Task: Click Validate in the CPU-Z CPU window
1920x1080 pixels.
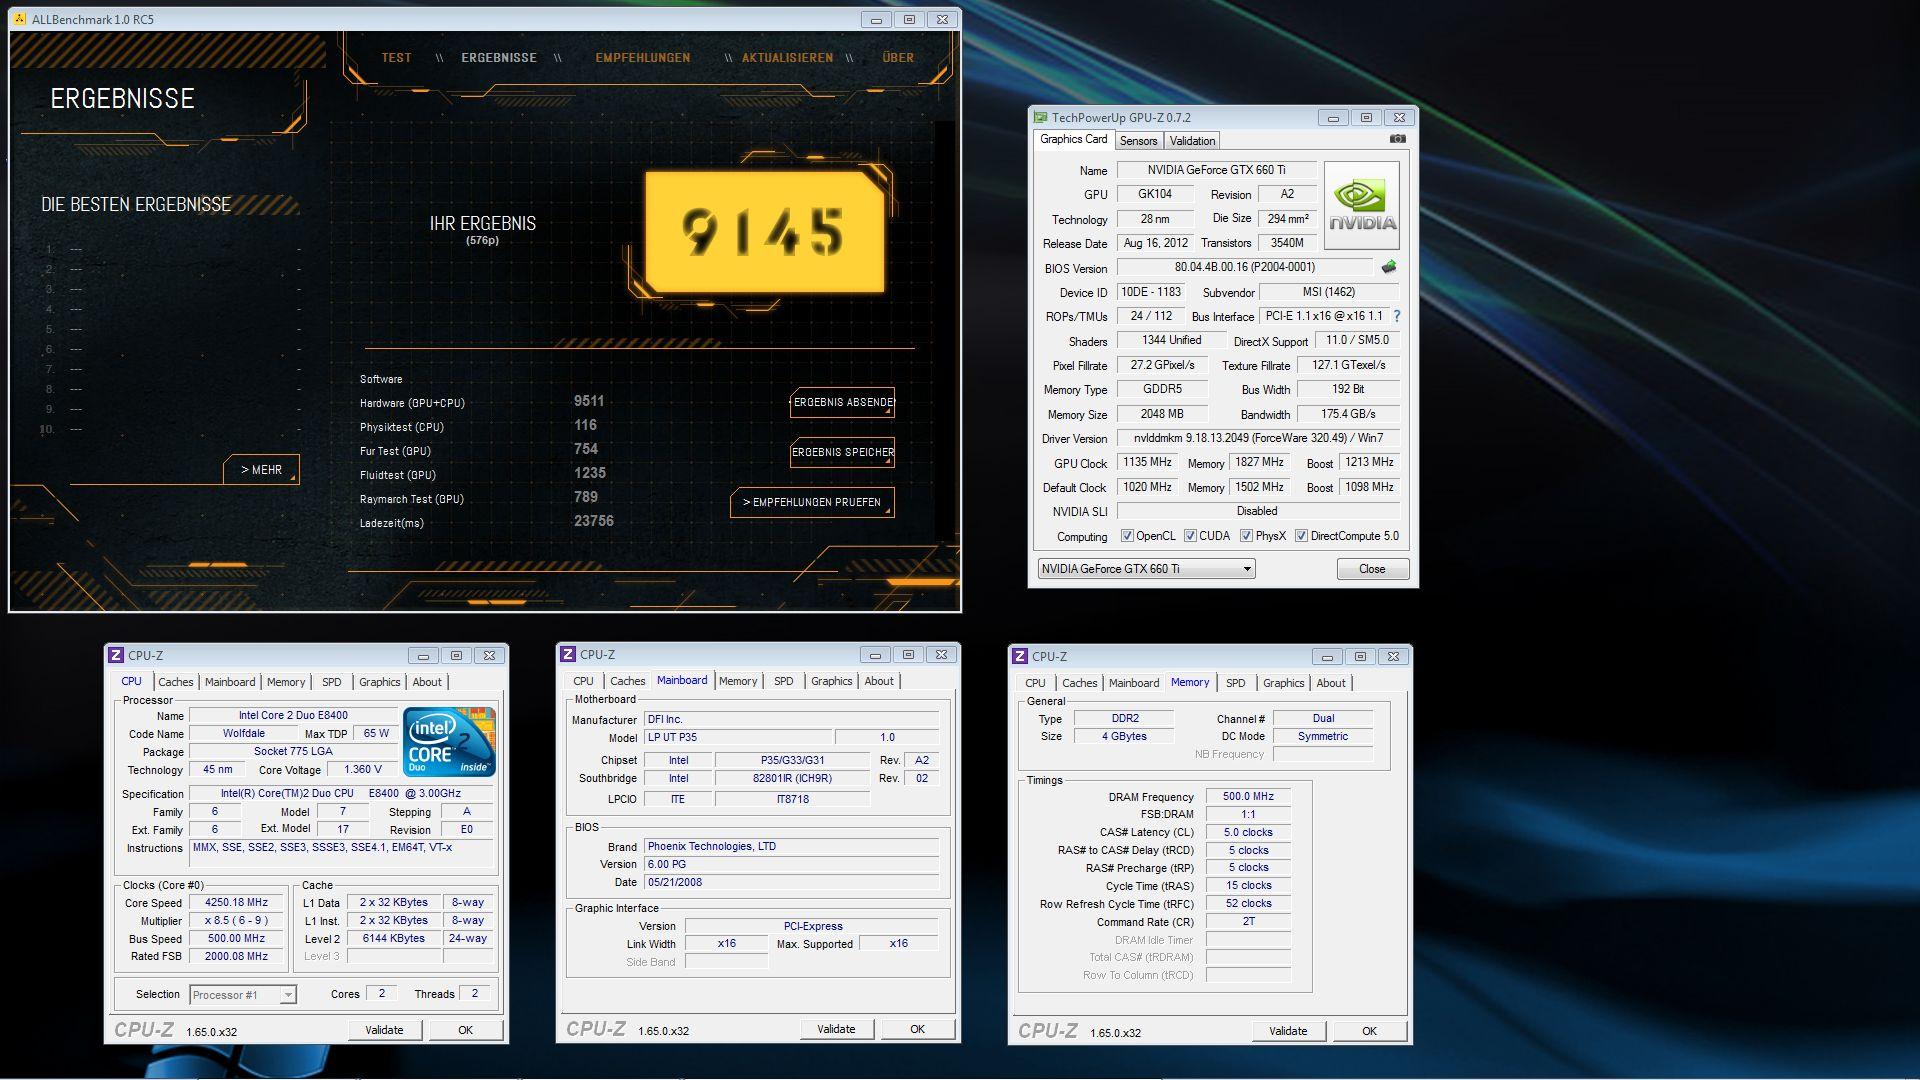Action: [384, 1030]
